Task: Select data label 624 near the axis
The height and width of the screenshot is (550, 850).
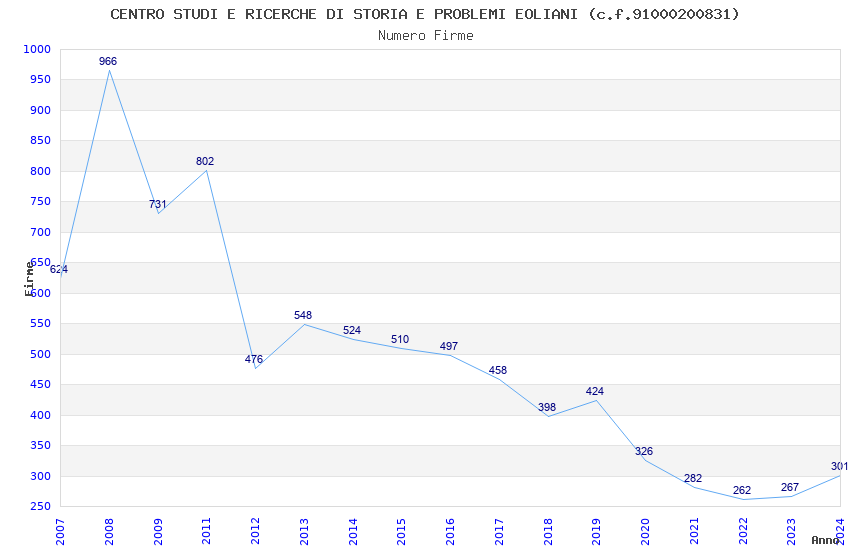Action: coord(59,269)
